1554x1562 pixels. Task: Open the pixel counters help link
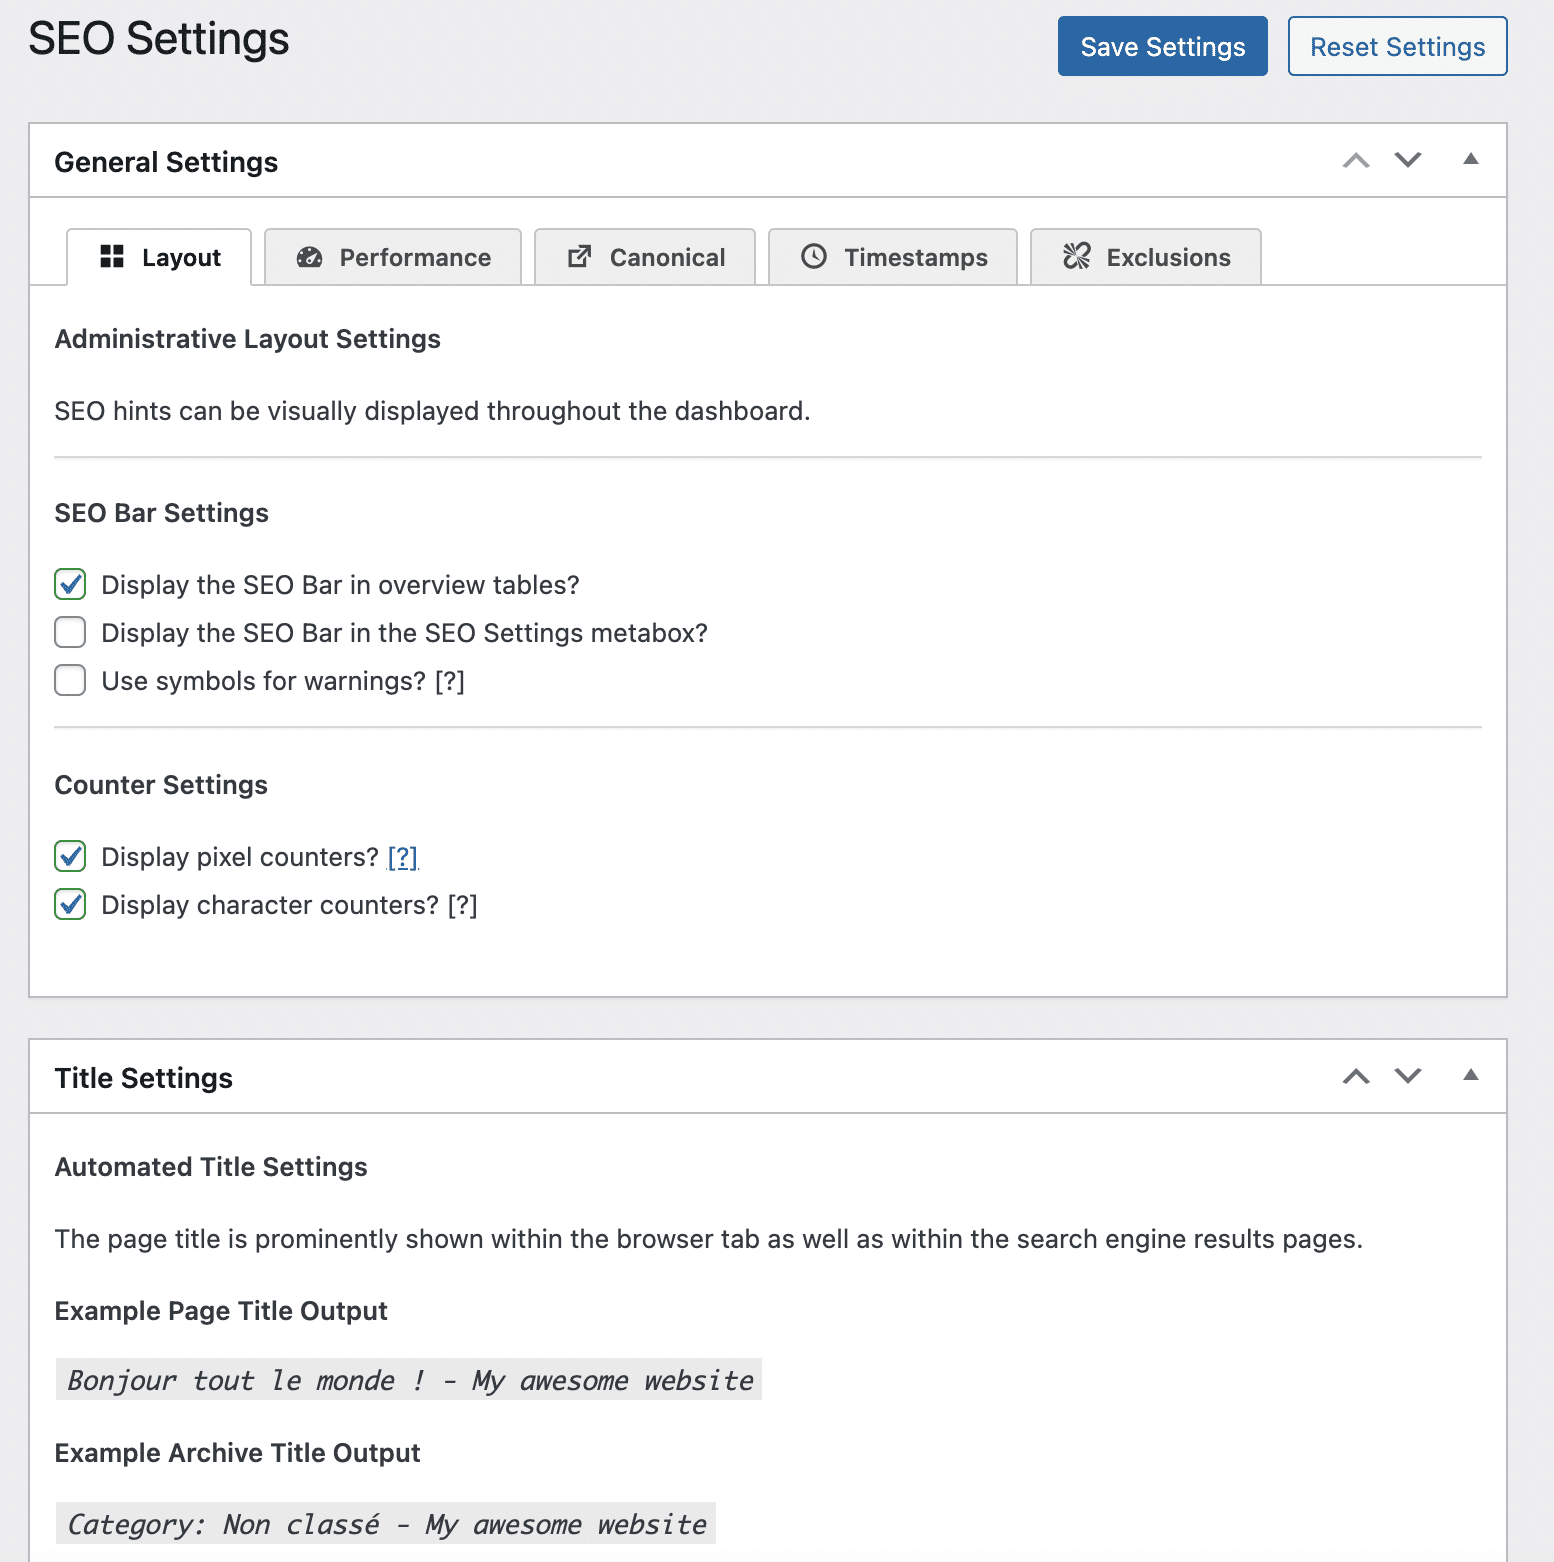pyautogui.click(x=402, y=857)
